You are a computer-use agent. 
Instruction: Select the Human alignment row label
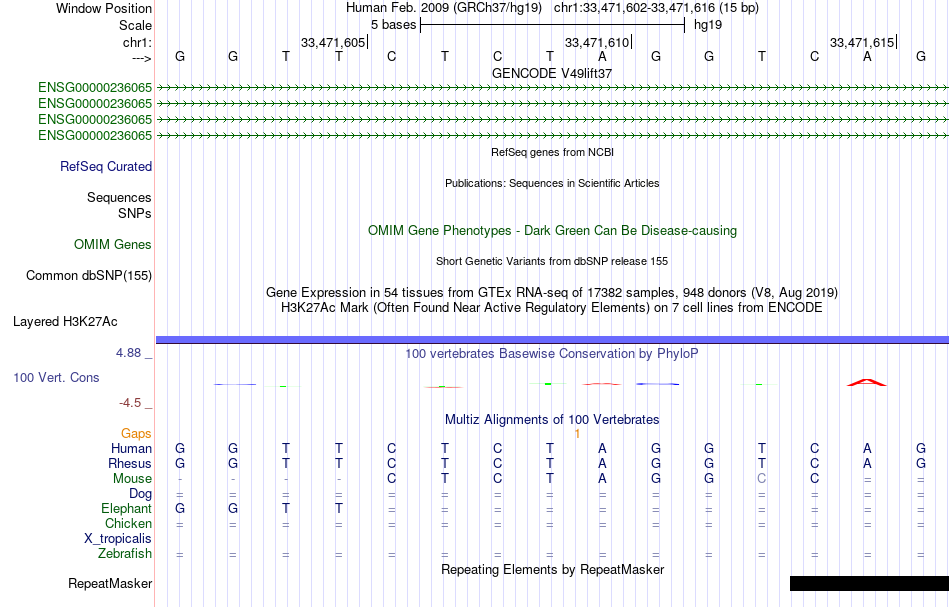pyautogui.click(x=131, y=448)
